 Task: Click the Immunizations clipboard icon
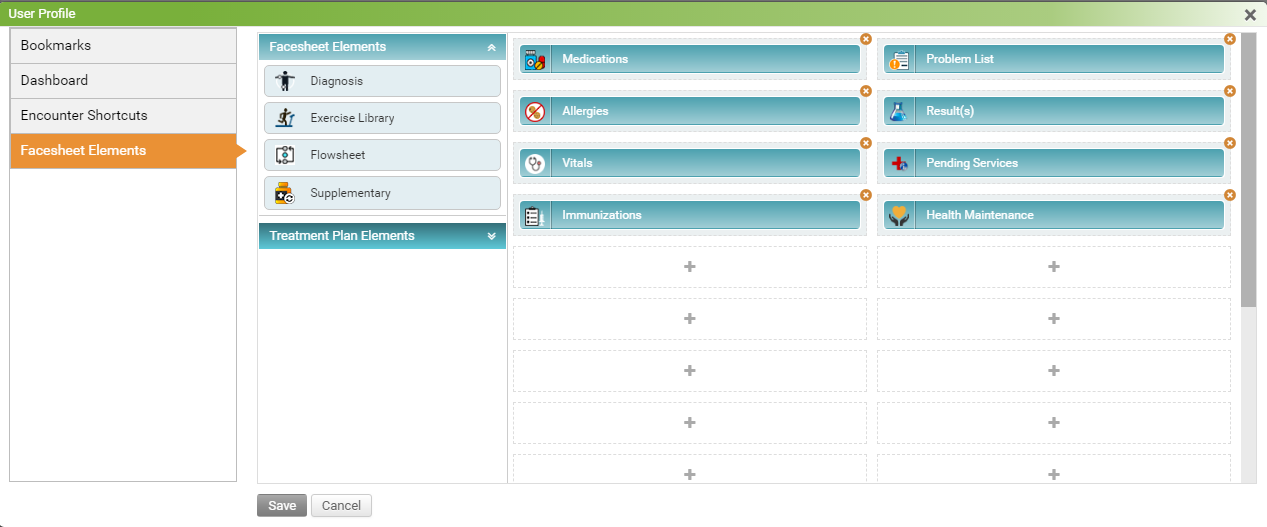point(535,216)
